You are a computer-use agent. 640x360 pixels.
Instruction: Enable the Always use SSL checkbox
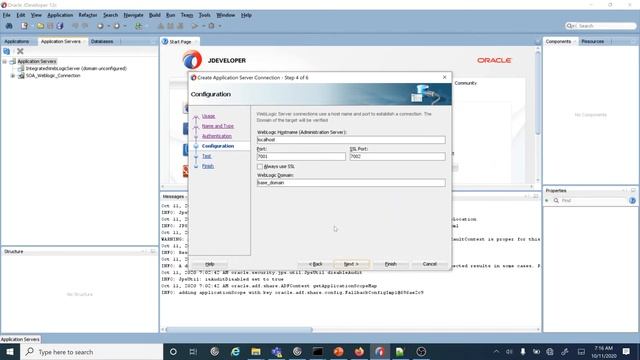click(x=260, y=167)
